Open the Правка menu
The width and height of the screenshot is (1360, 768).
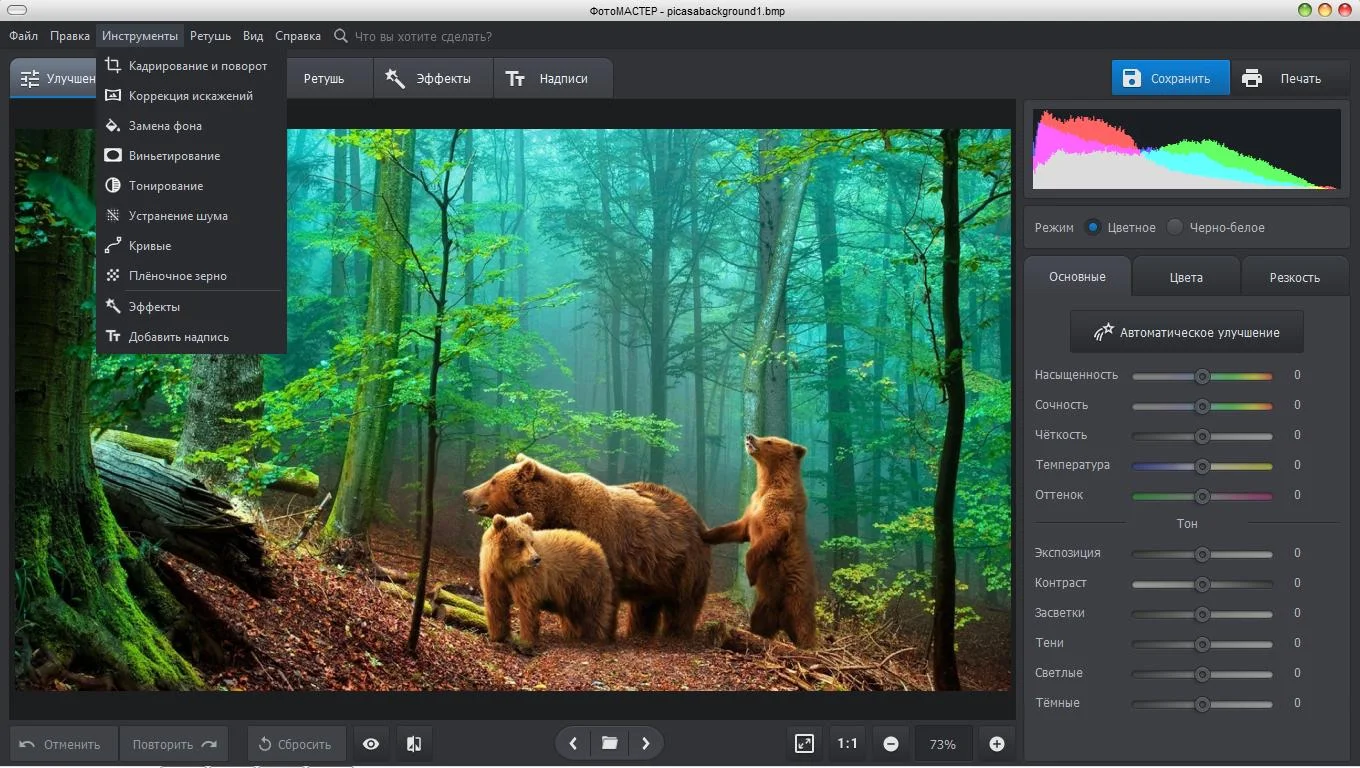[x=70, y=36]
